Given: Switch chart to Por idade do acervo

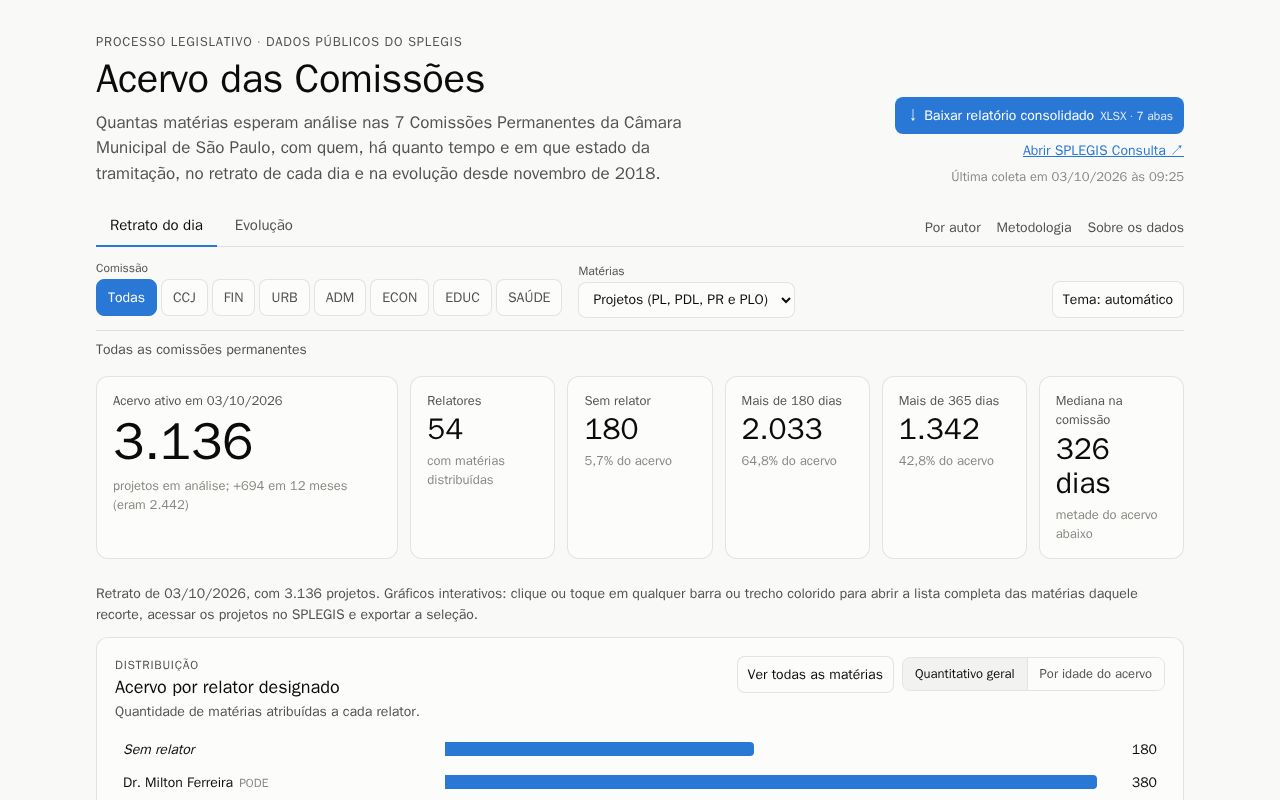Looking at the screenshot, I should coord(1095,674).
